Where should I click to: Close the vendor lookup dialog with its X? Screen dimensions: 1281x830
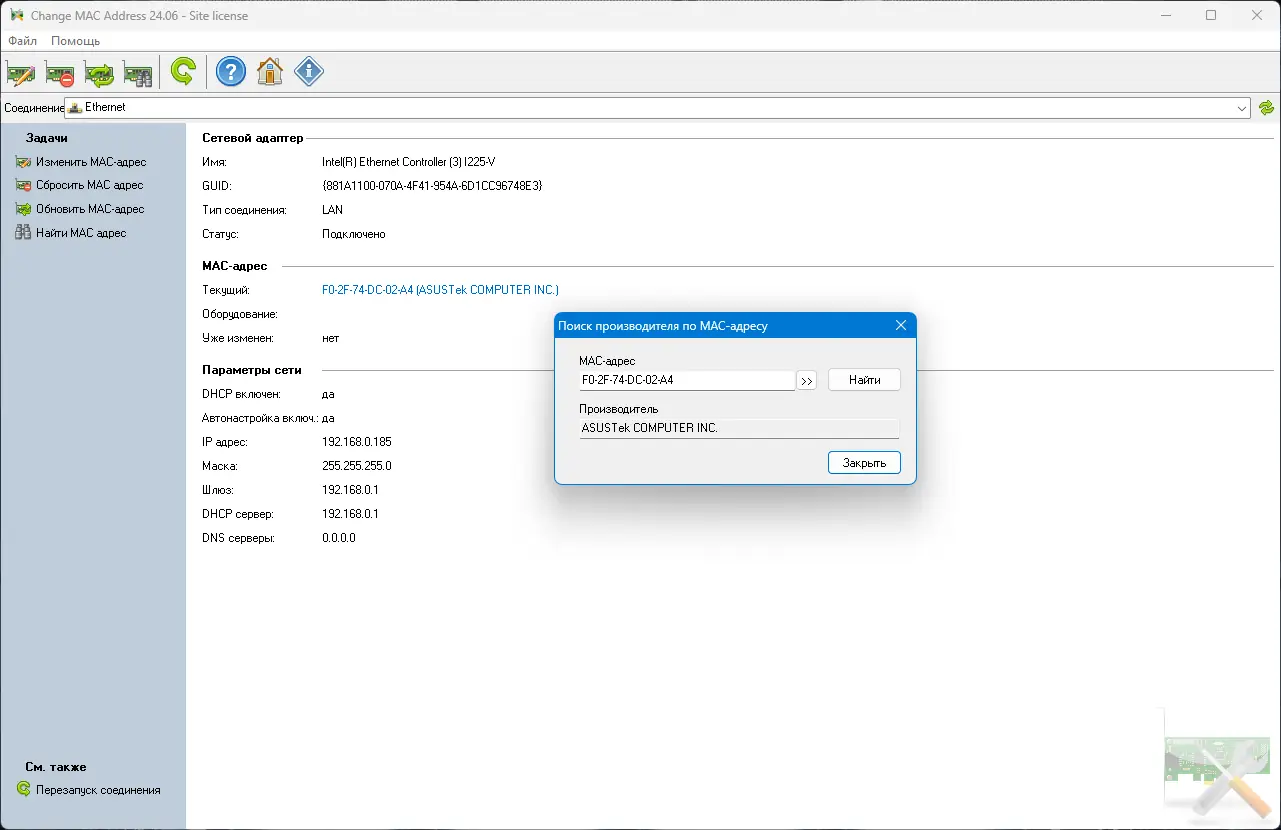tap(900, 326)
